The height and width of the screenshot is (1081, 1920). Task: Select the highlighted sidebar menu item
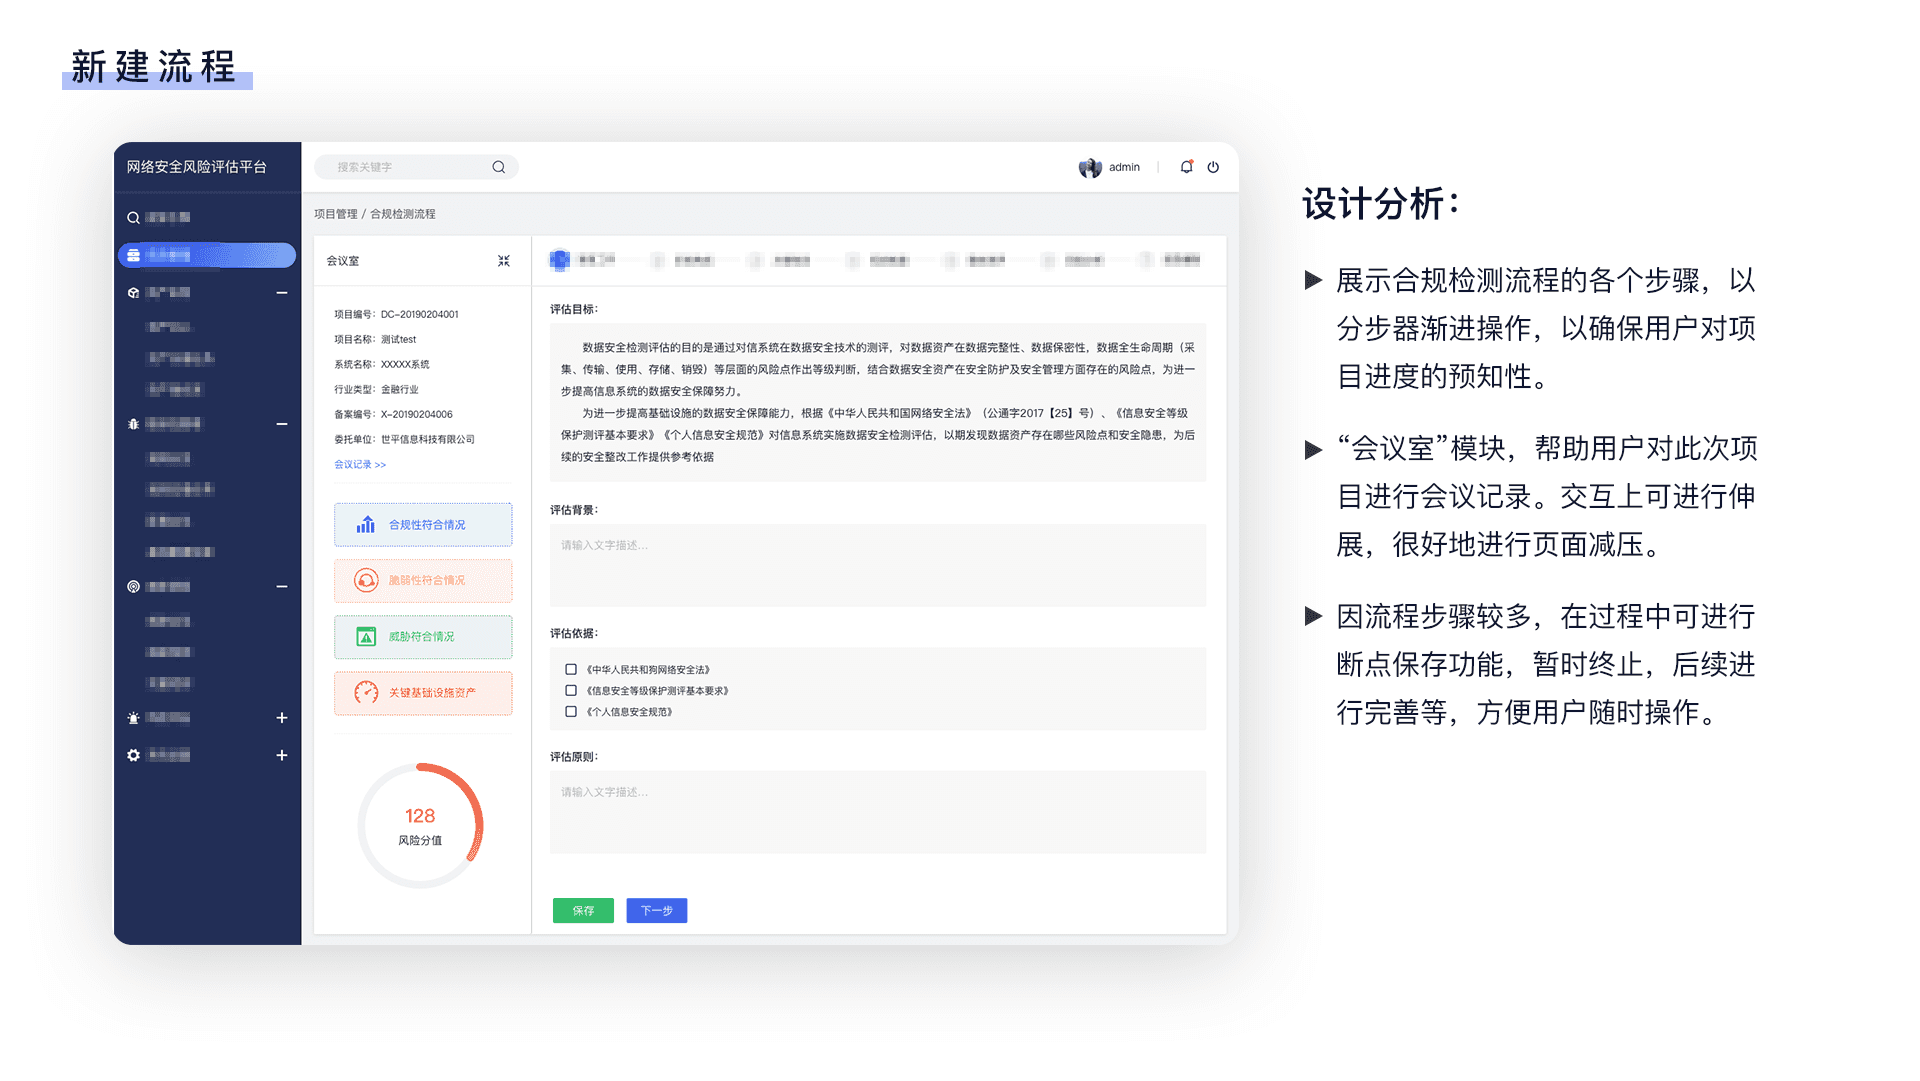[207, 255]
